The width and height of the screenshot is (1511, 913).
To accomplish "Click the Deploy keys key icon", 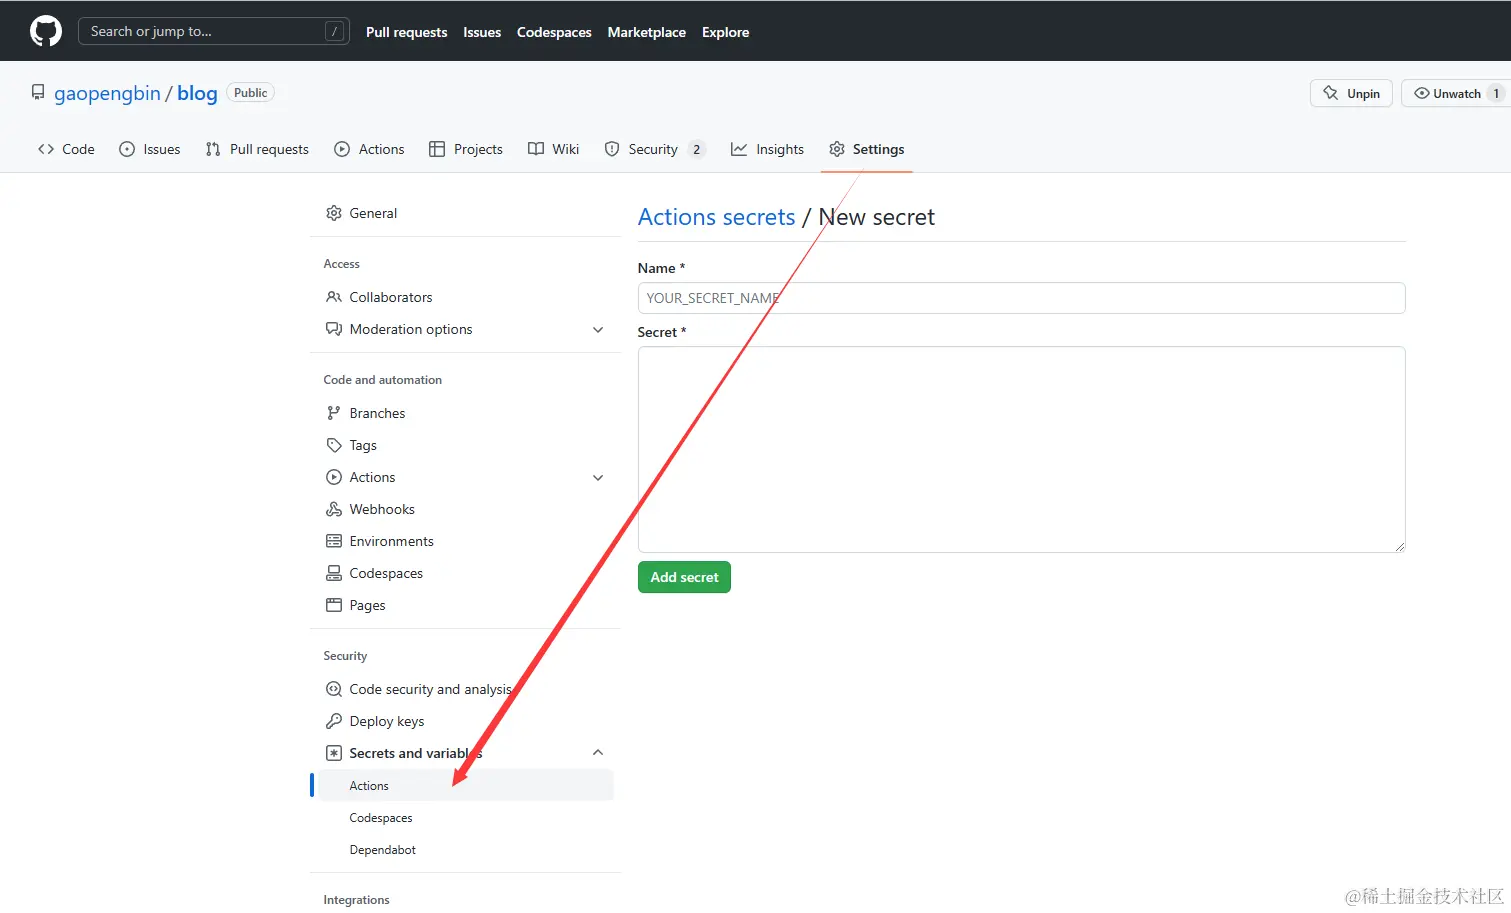I will [334, 721].
